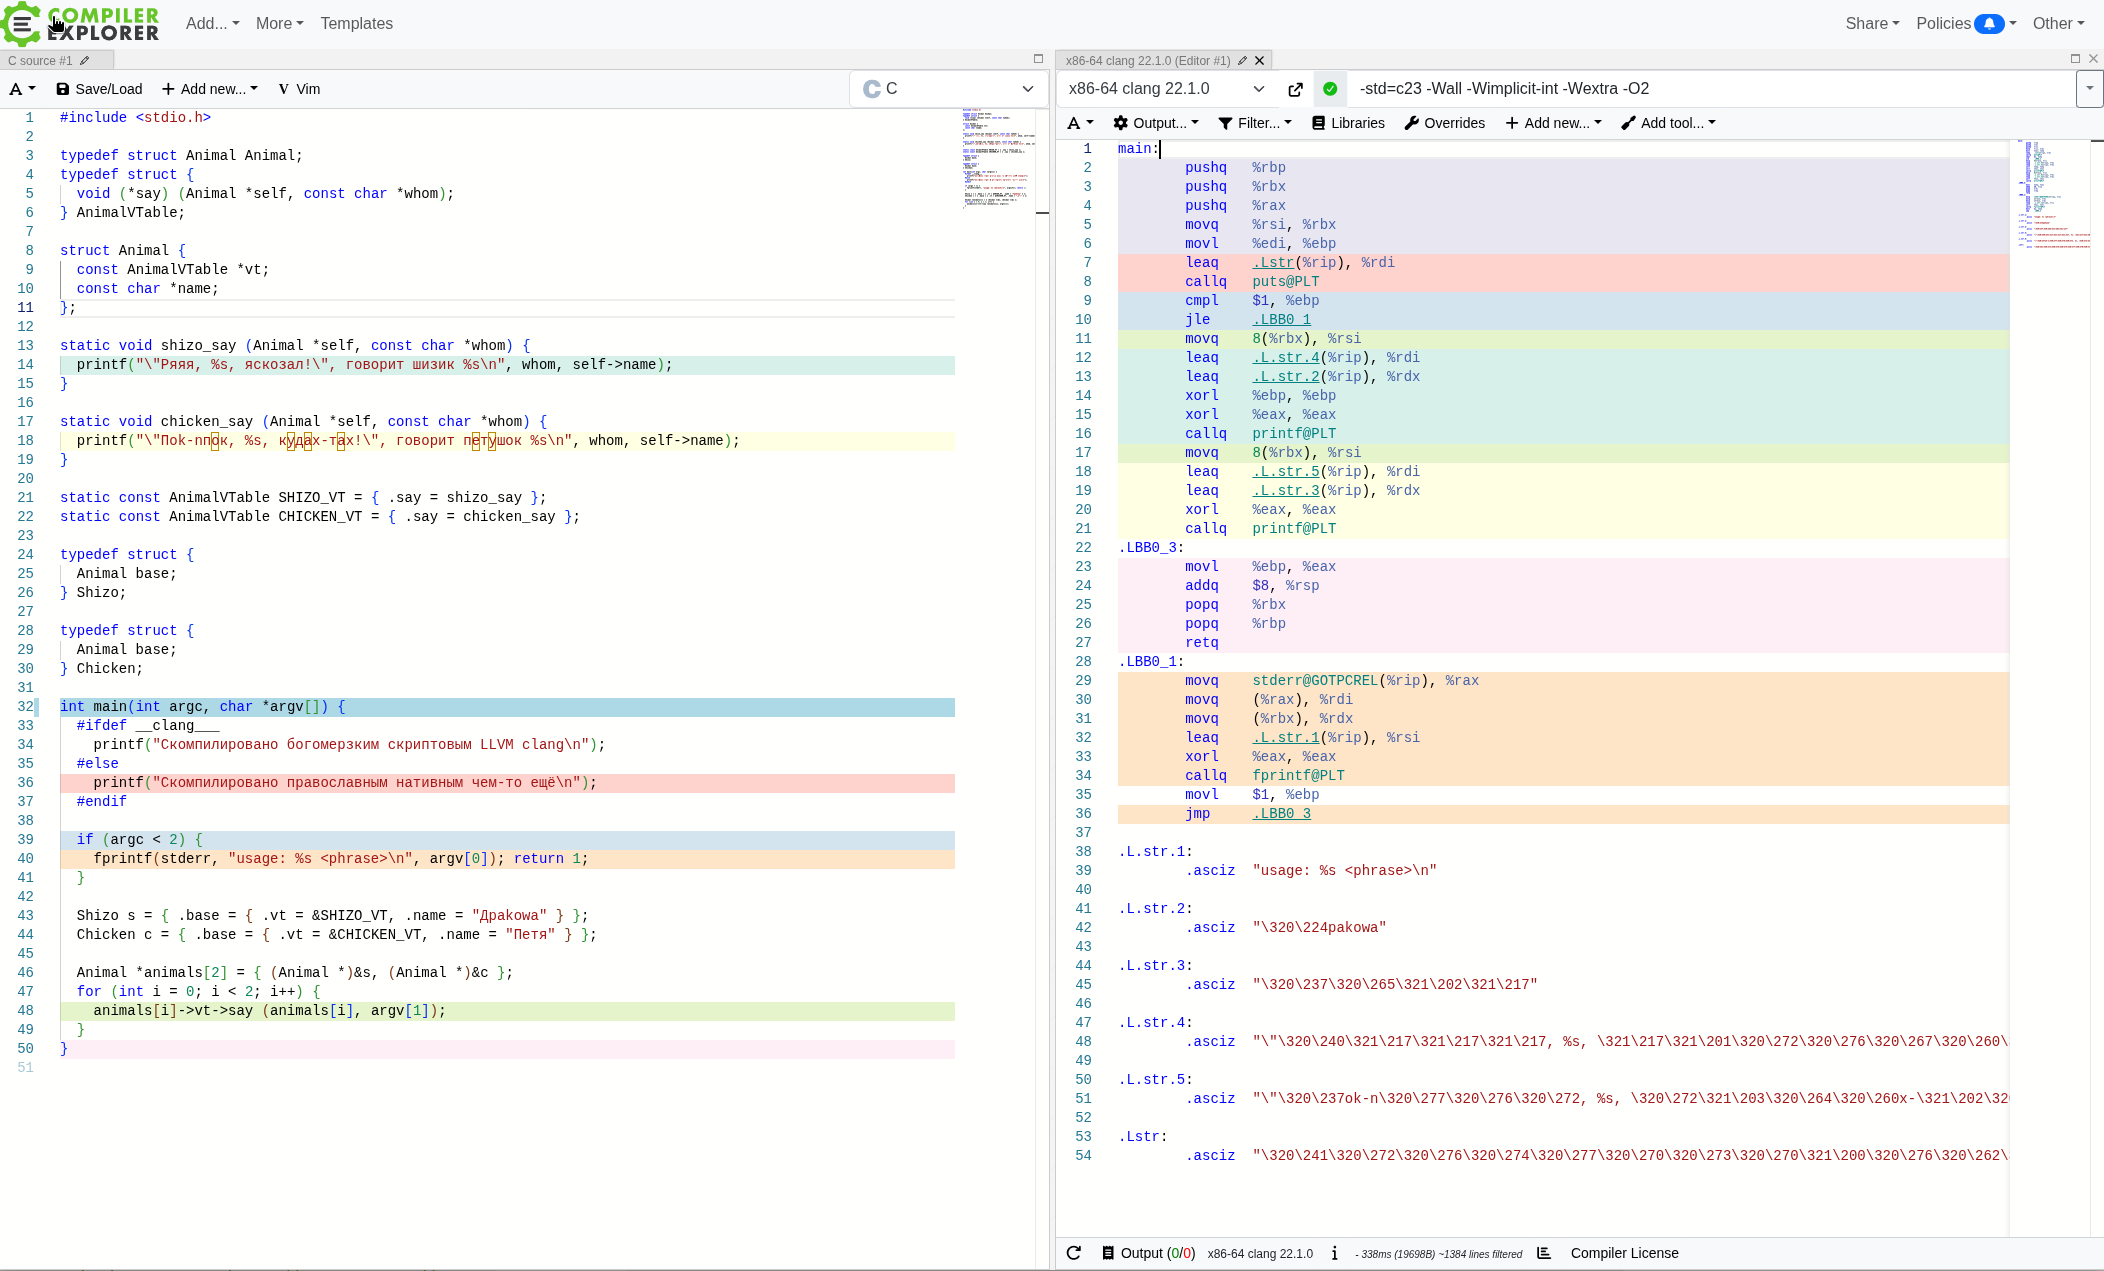Screen dimensions: 2104x1271
Task: Click 'callq puts@PLT' on assembly line 8
Action: coord(1252,282)
